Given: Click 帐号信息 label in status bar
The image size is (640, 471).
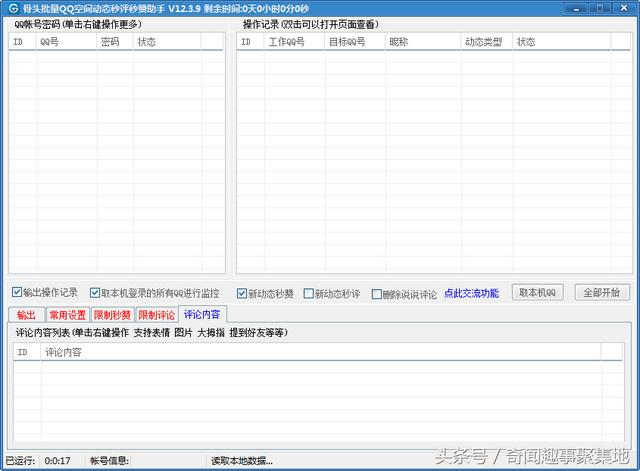Looking at the screenshot, I should click(x=109, y=461).
